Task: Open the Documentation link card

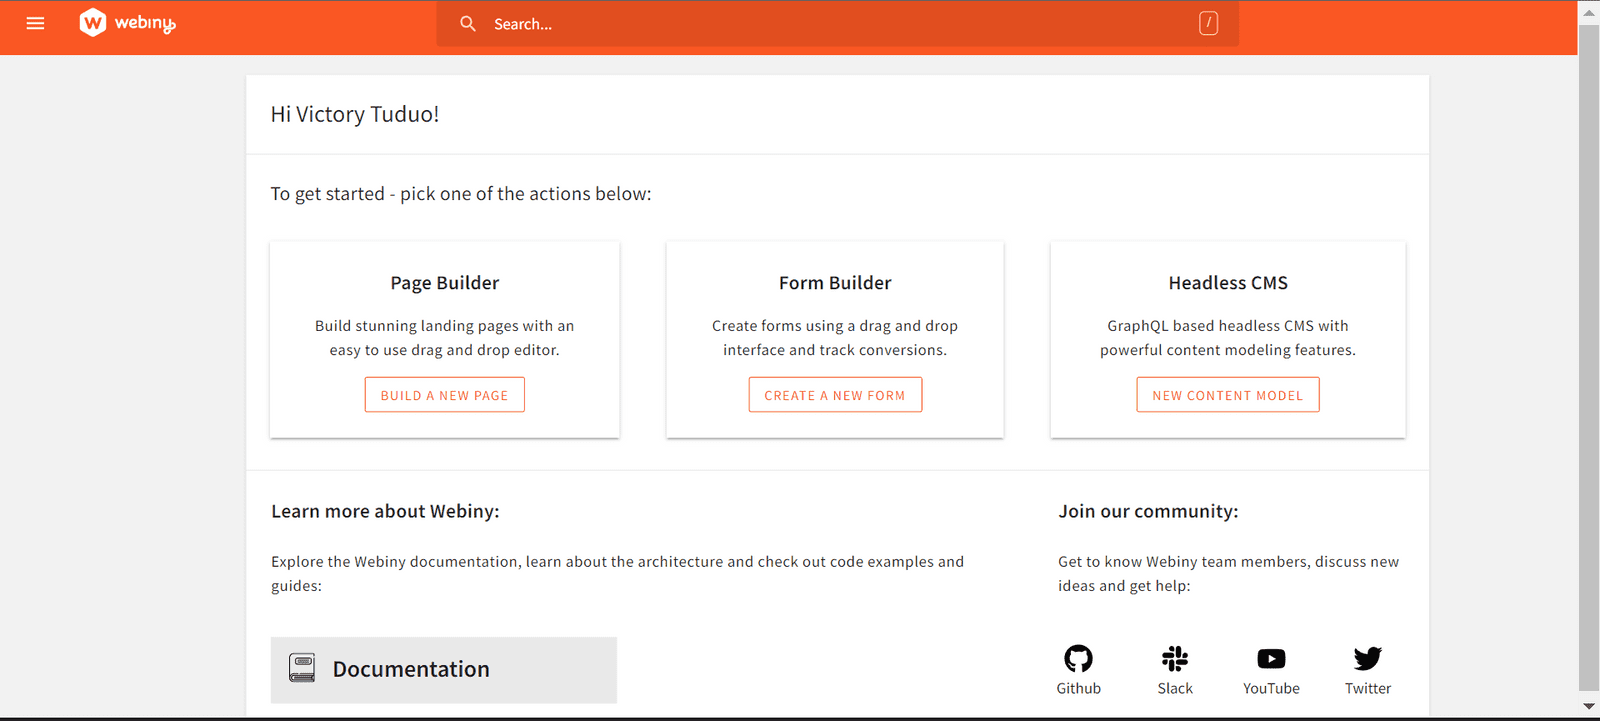Action: 443,669
